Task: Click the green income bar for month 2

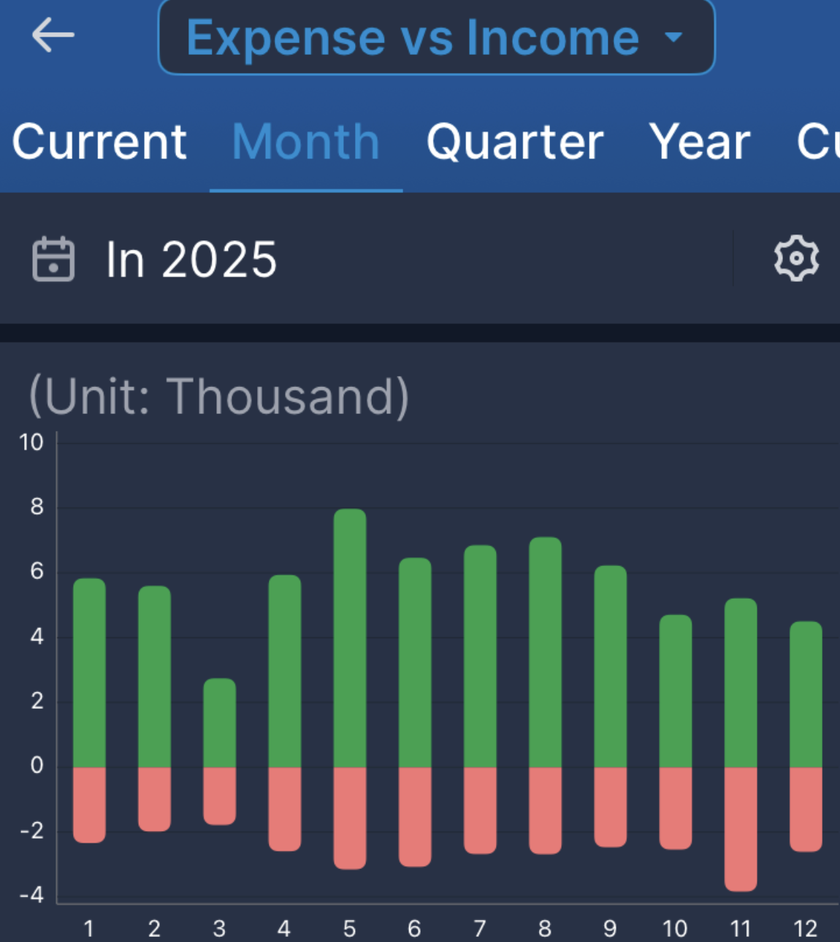Action: pyautogui.click(x=154, y=676)
